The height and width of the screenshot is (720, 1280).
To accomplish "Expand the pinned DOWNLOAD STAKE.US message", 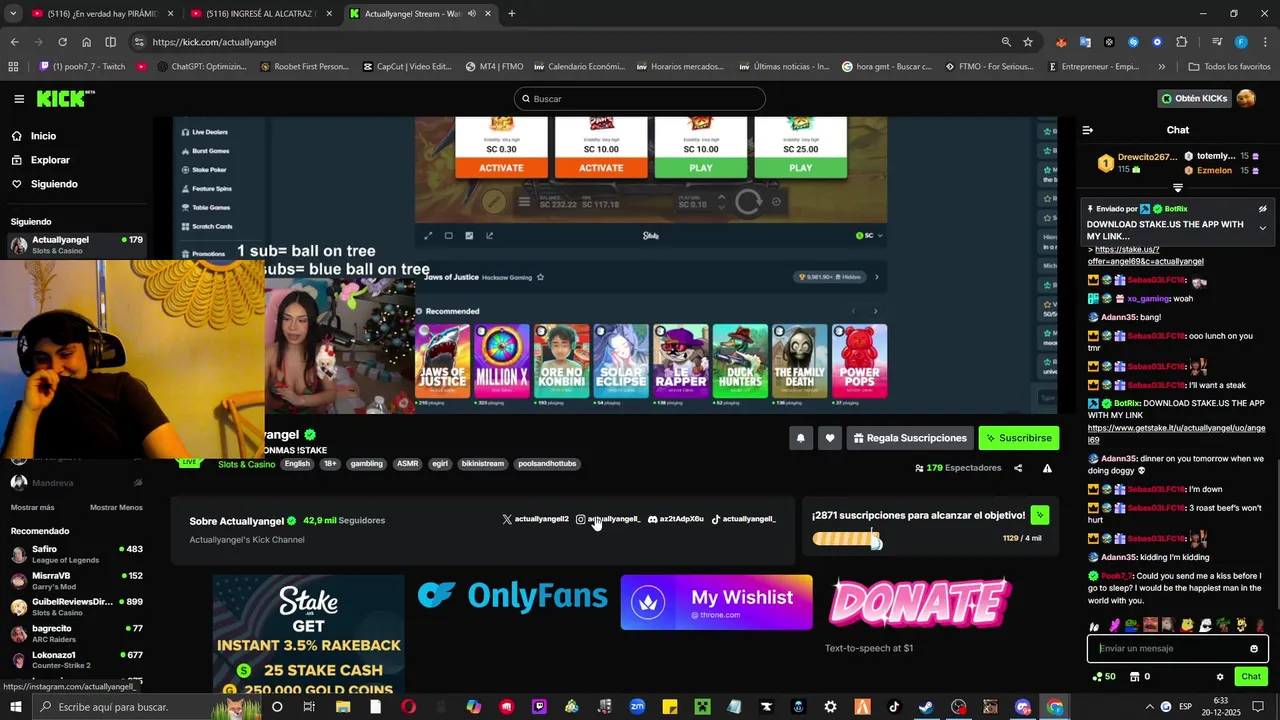I will tap(1262, 228).
